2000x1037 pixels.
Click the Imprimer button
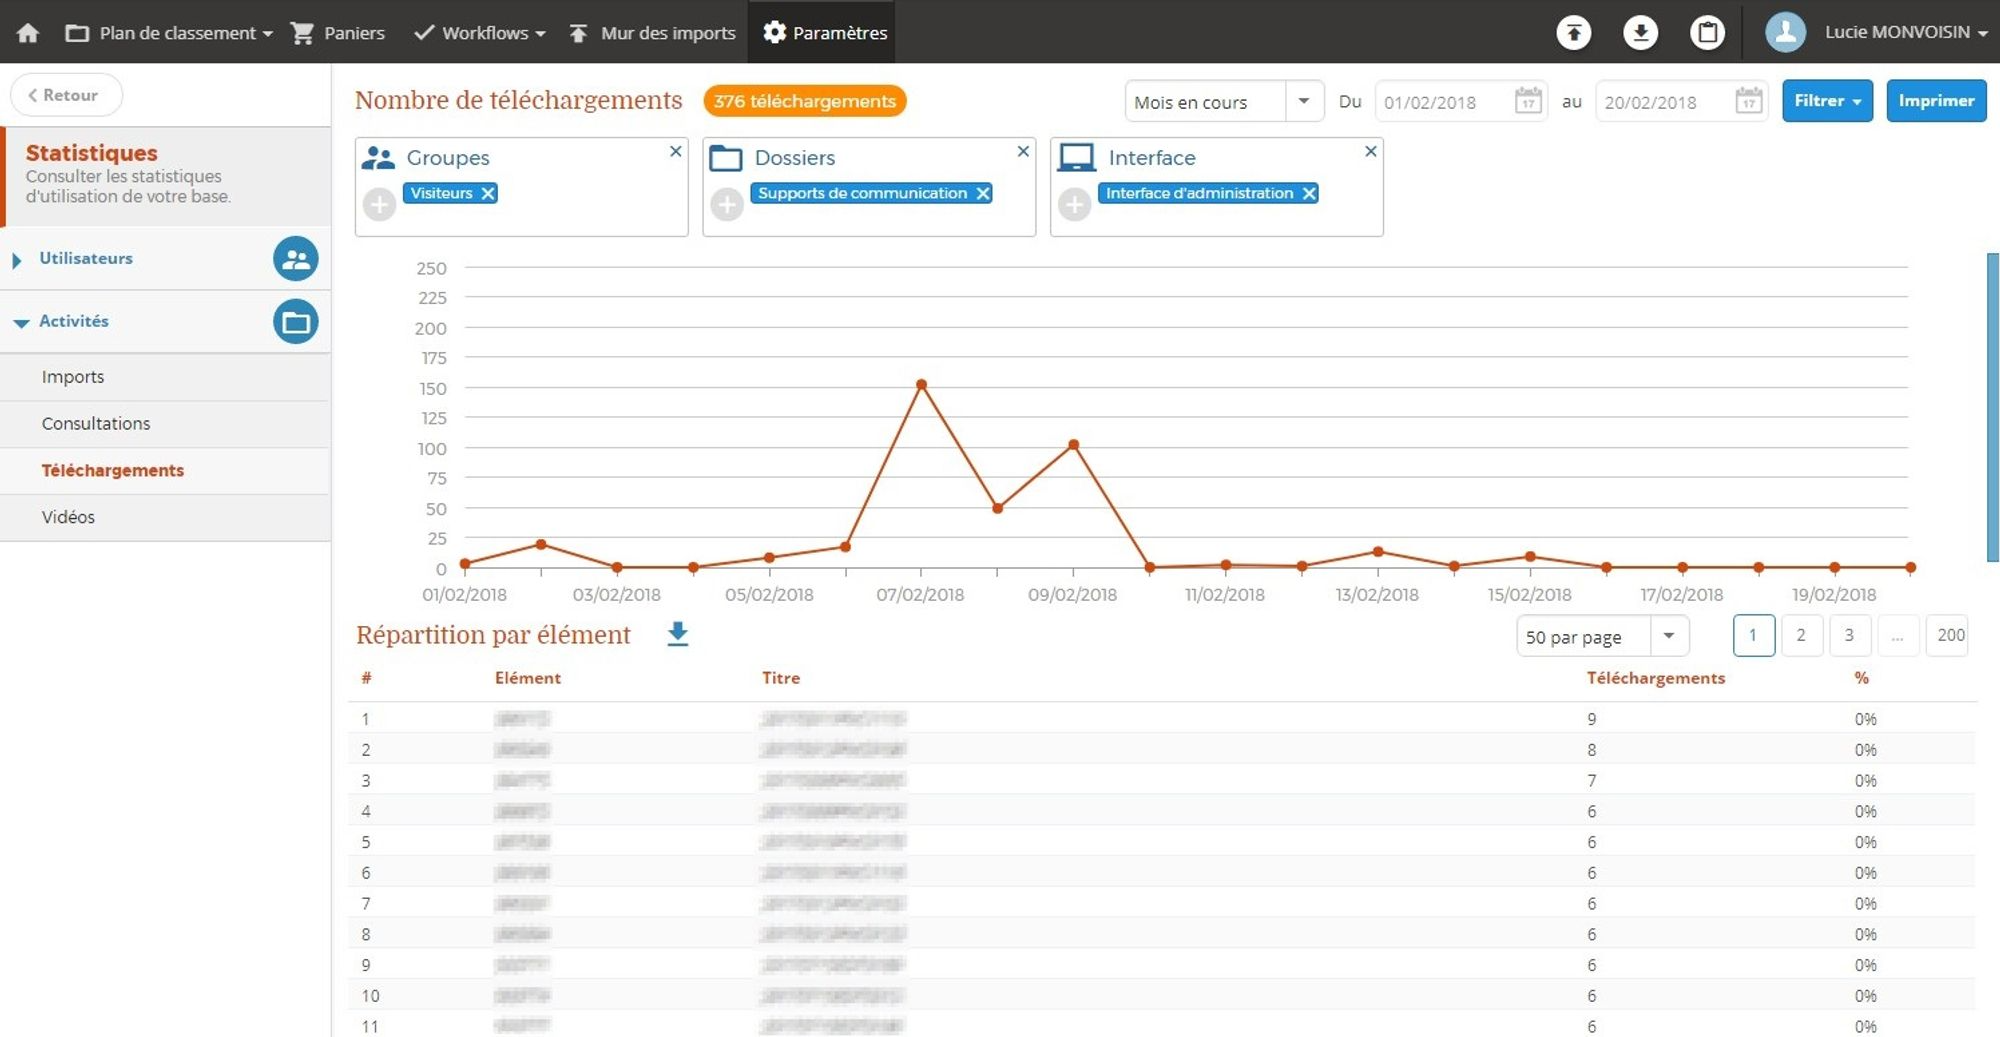(x=1936, y=101)
